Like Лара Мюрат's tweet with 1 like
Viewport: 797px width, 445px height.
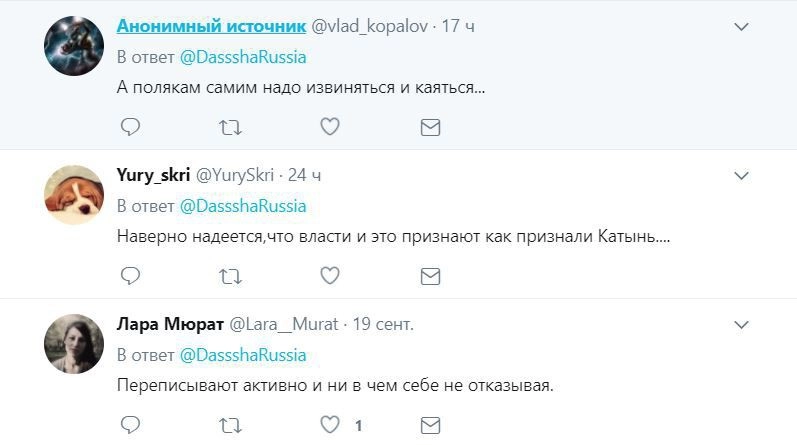330,425
